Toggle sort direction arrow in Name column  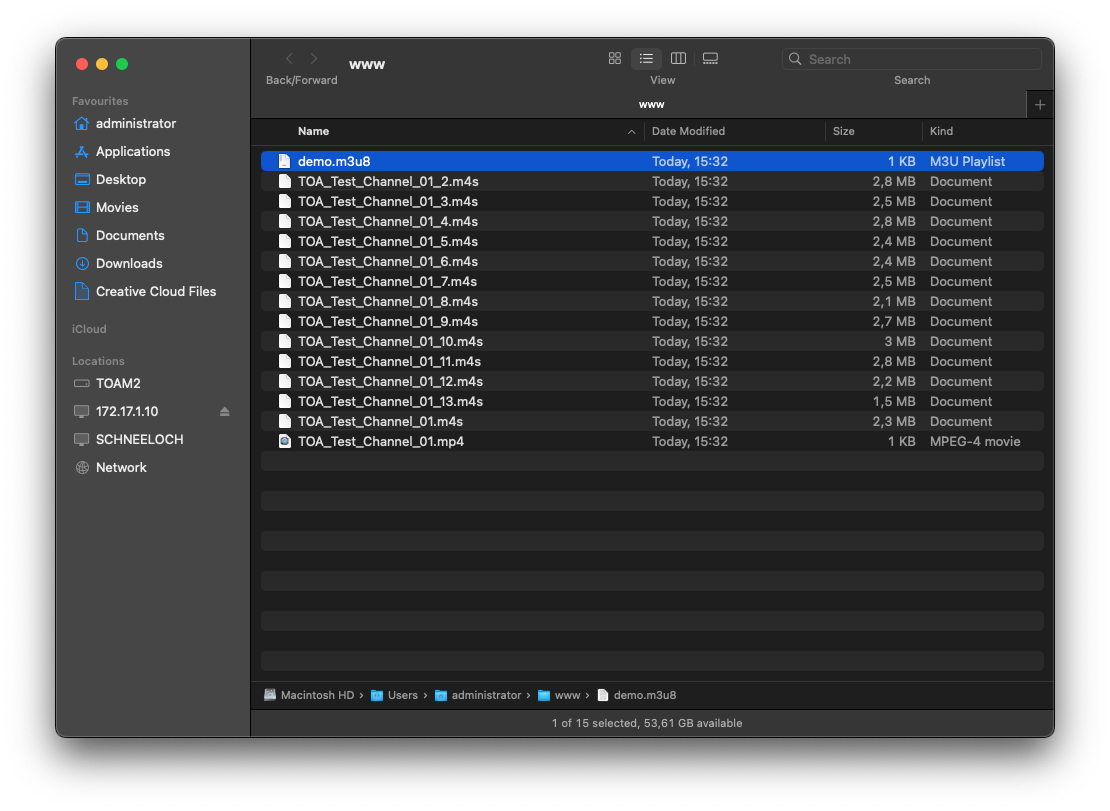(631, 132)
